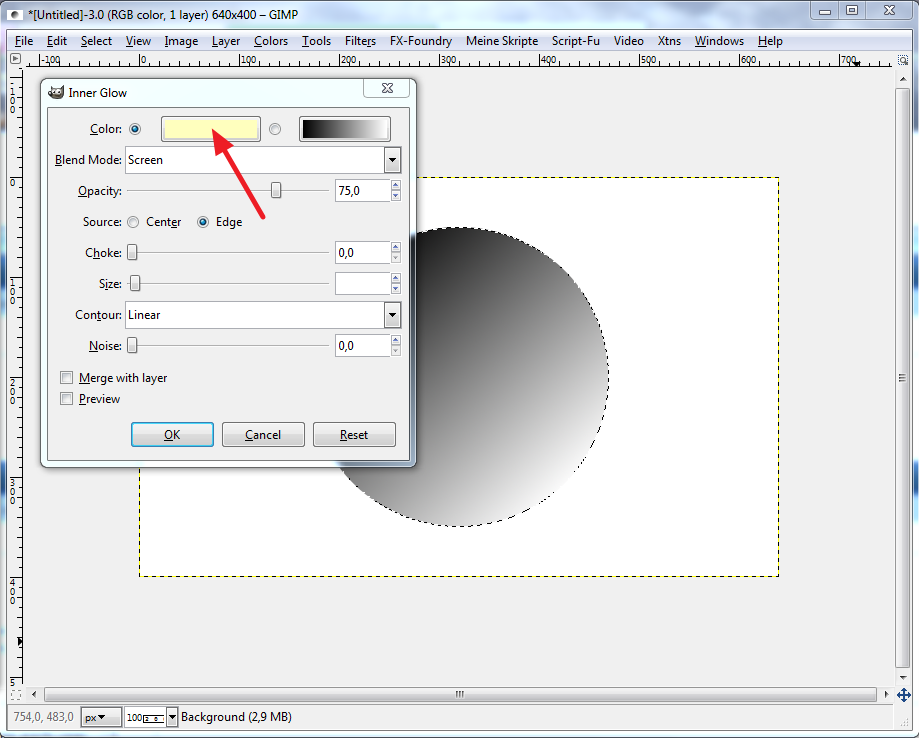
Task: Click vertical scrollbar up arrow
Action: point(903,79)
